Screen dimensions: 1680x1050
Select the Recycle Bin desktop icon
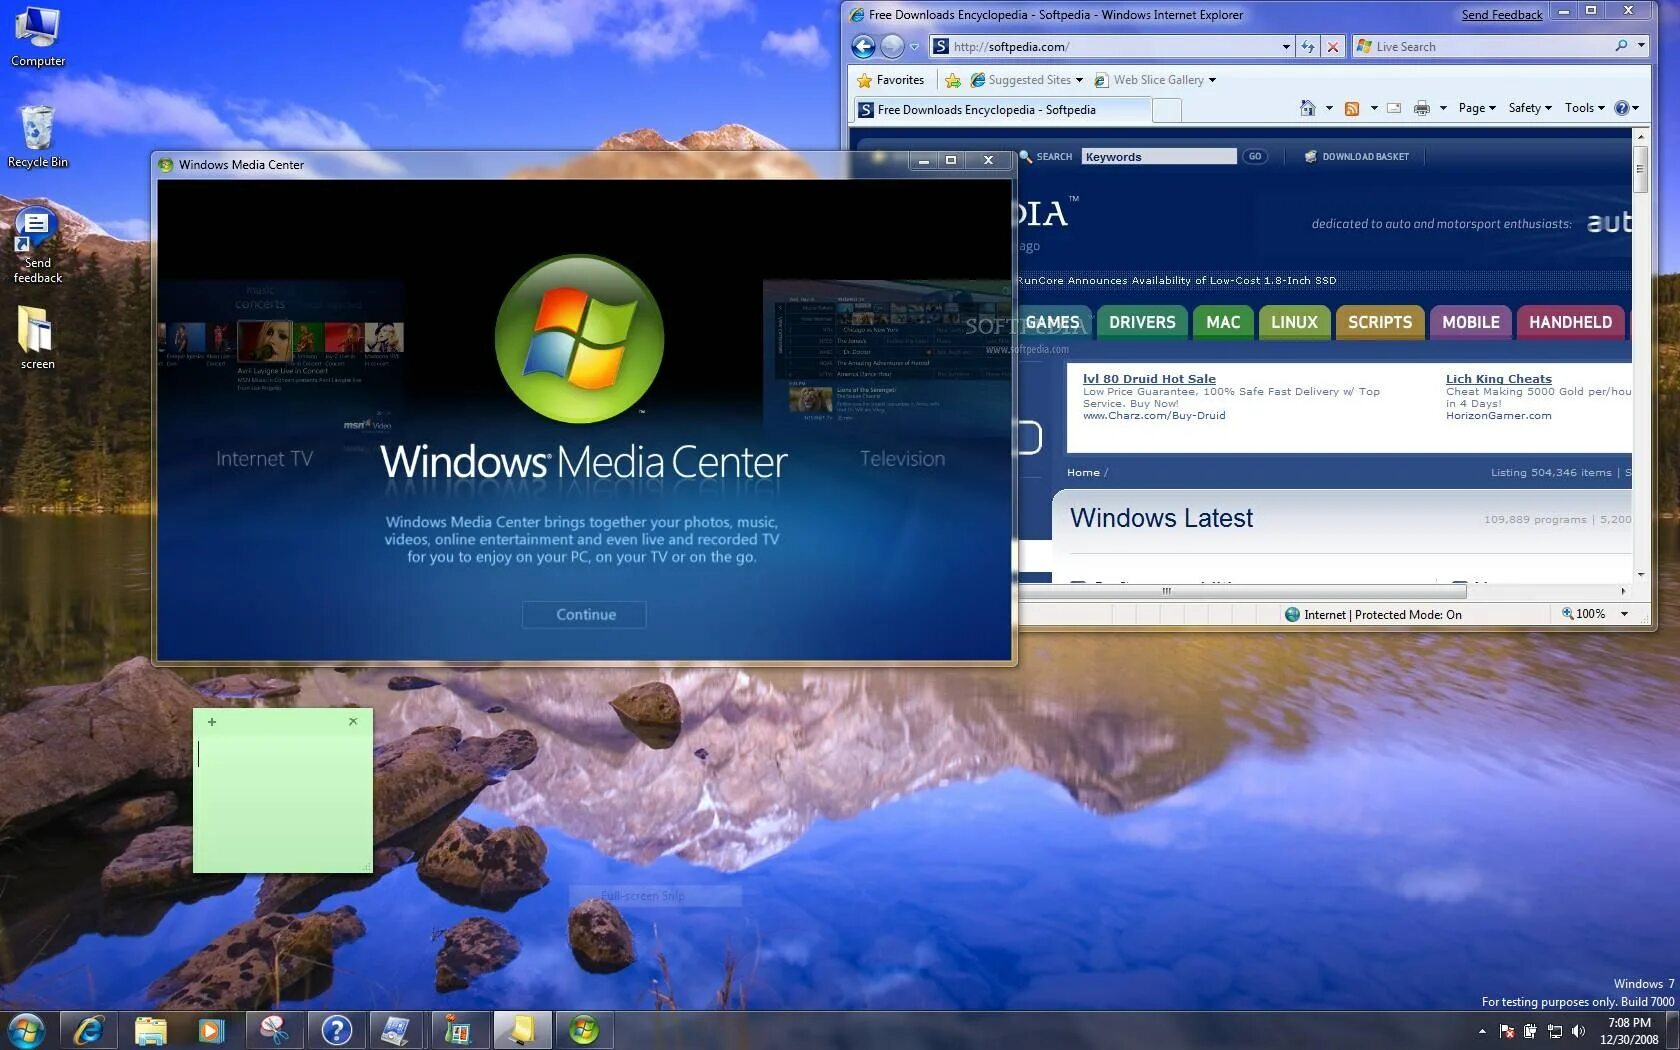point(38,136)
